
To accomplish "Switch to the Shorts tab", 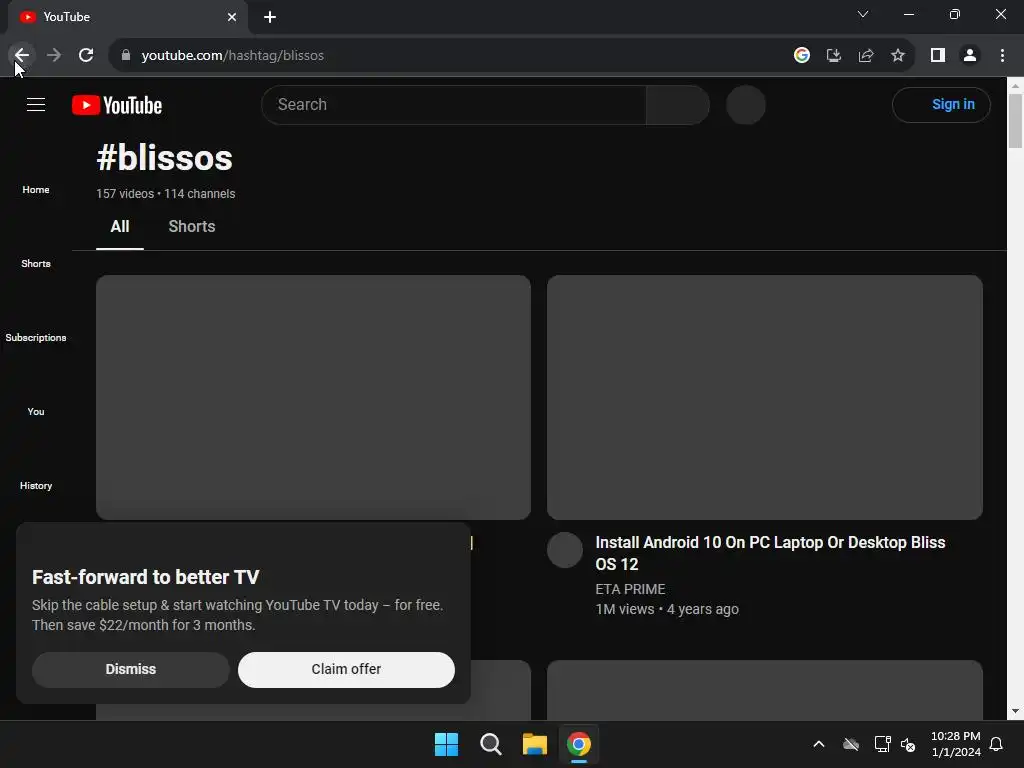I will point(192,227).
